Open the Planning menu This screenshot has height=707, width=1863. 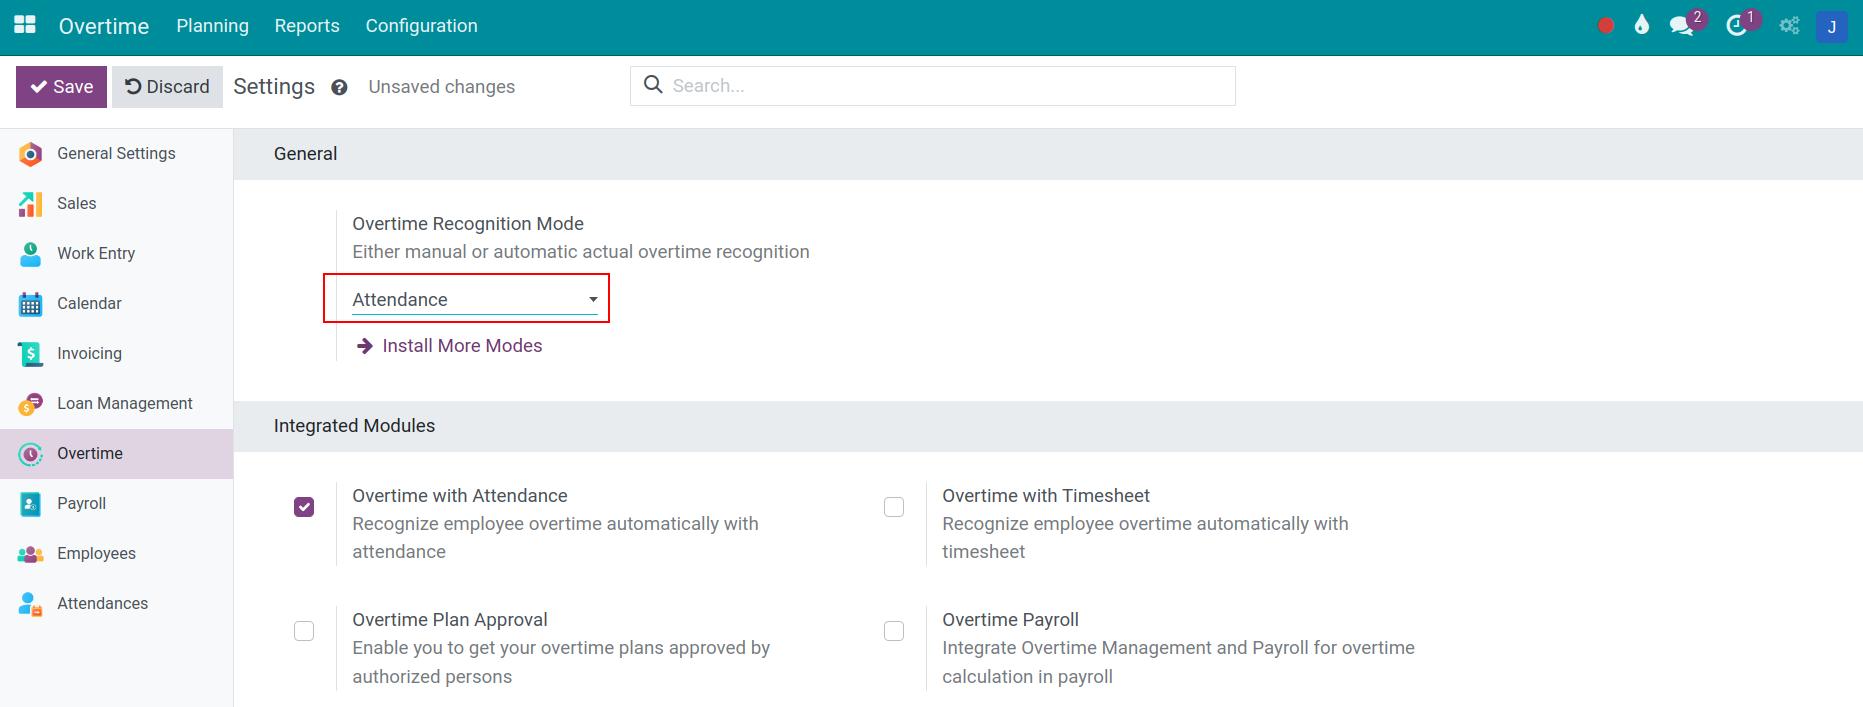coord(212,26)
